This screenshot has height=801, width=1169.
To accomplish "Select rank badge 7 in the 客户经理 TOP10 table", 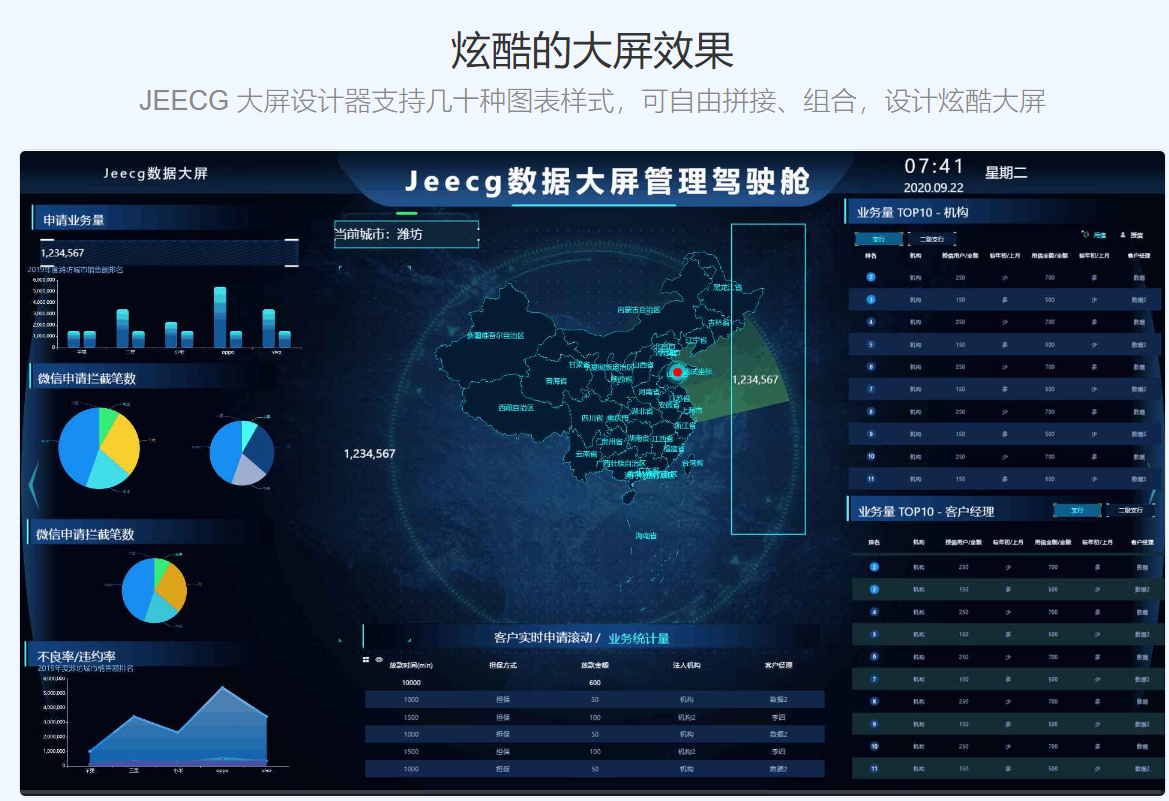I will [875, 679].
